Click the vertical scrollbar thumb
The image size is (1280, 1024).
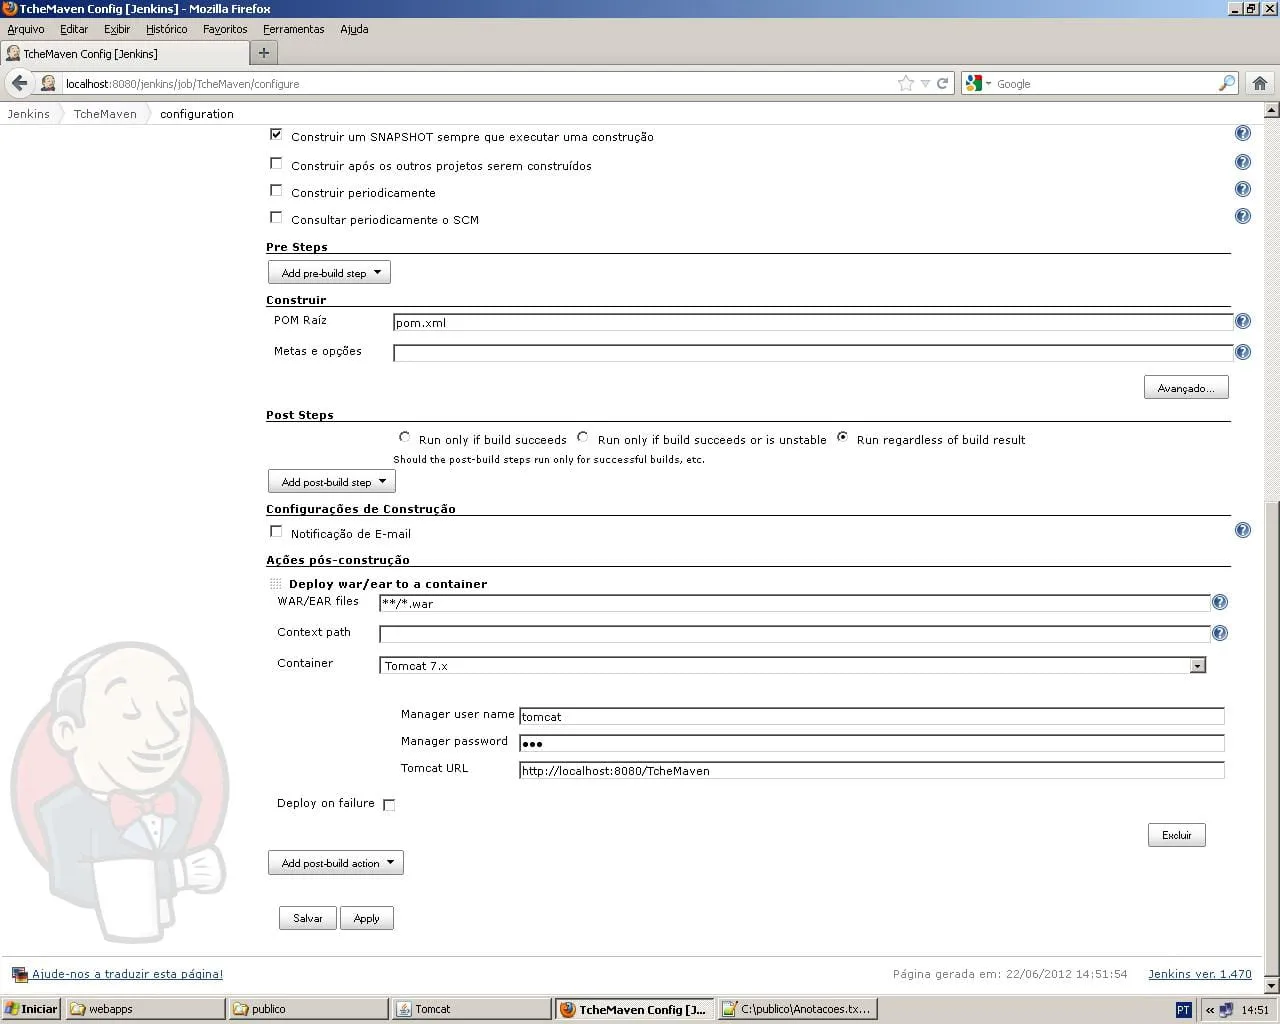pyautogui.click(x=1272, y=739)
